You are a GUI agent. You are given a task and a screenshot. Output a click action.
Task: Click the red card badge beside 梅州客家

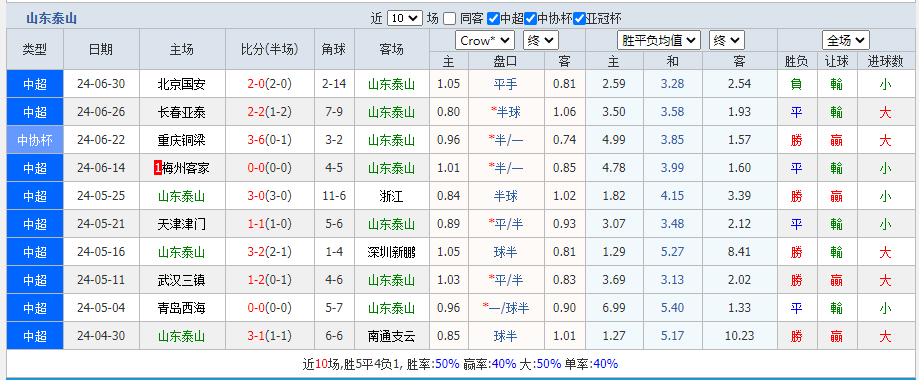(x=157, y=168)
